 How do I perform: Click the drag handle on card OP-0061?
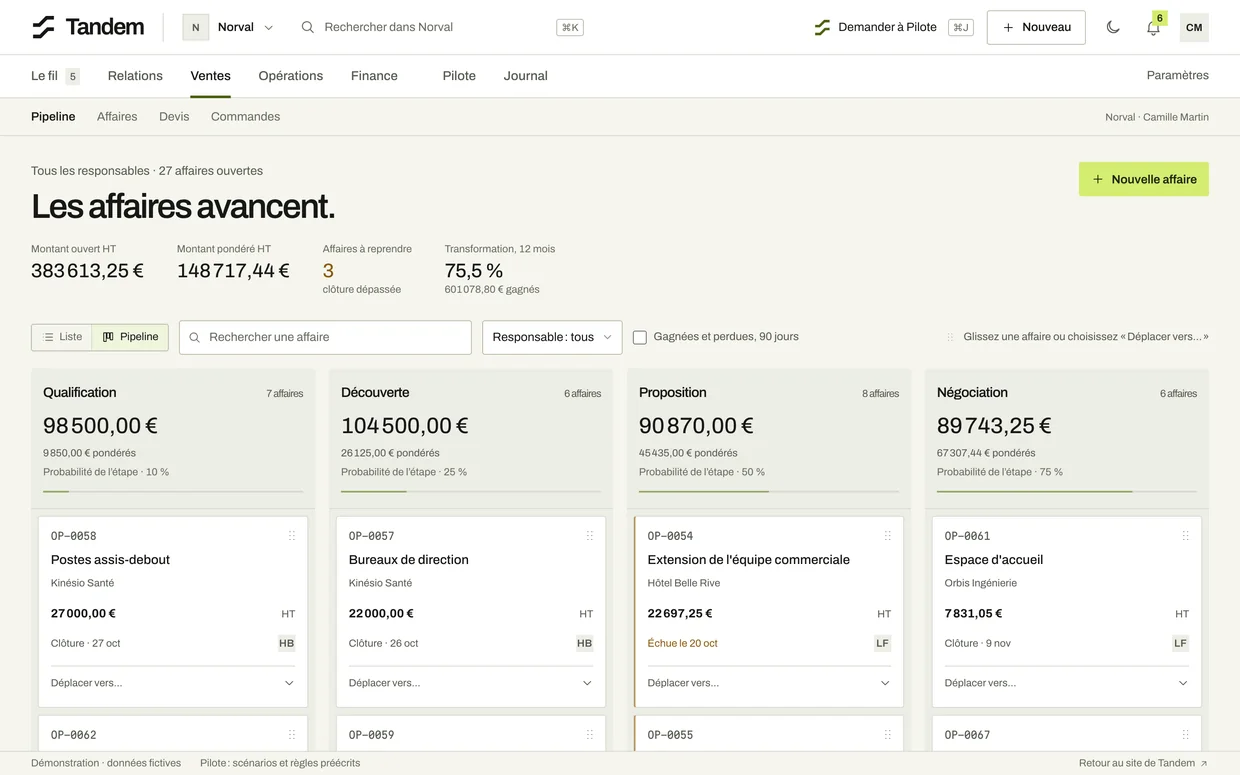pyautogui.click(x=1186, y=536)
